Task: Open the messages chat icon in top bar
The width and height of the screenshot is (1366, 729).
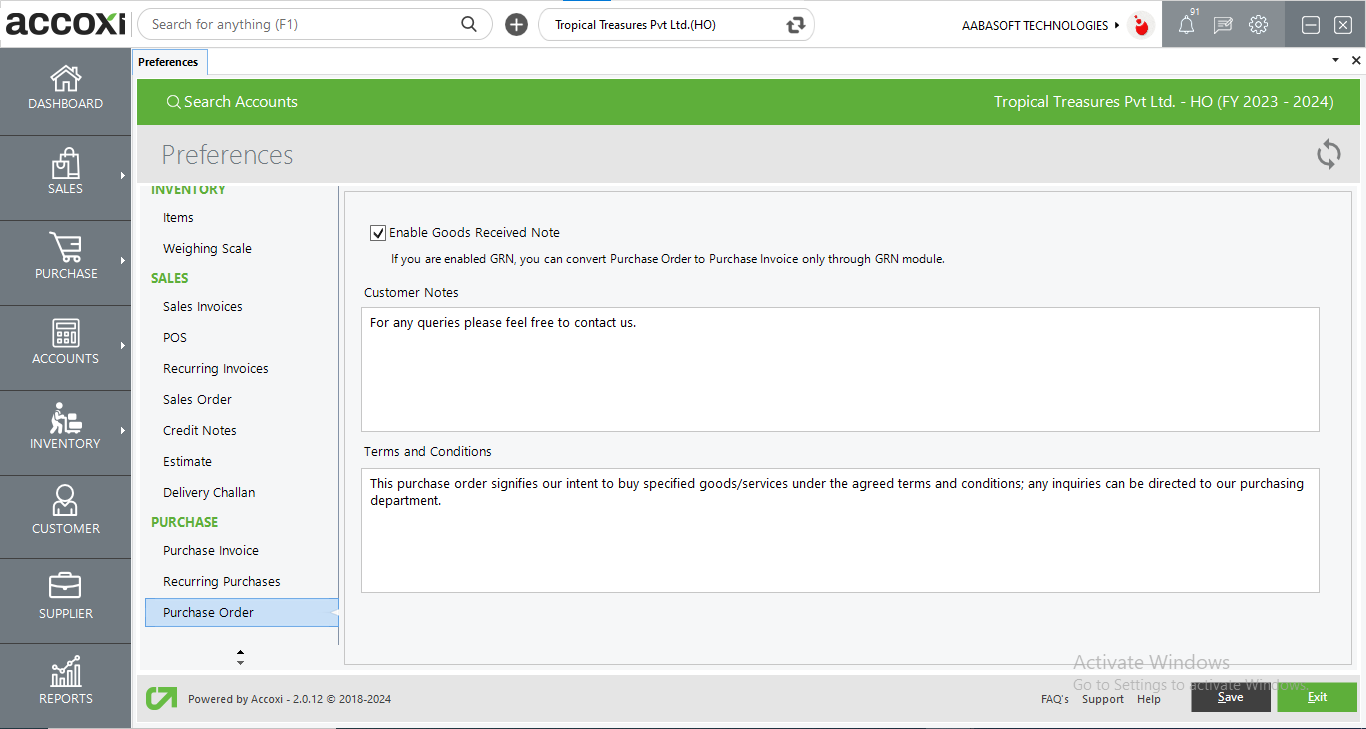Action: (1222, 26)
